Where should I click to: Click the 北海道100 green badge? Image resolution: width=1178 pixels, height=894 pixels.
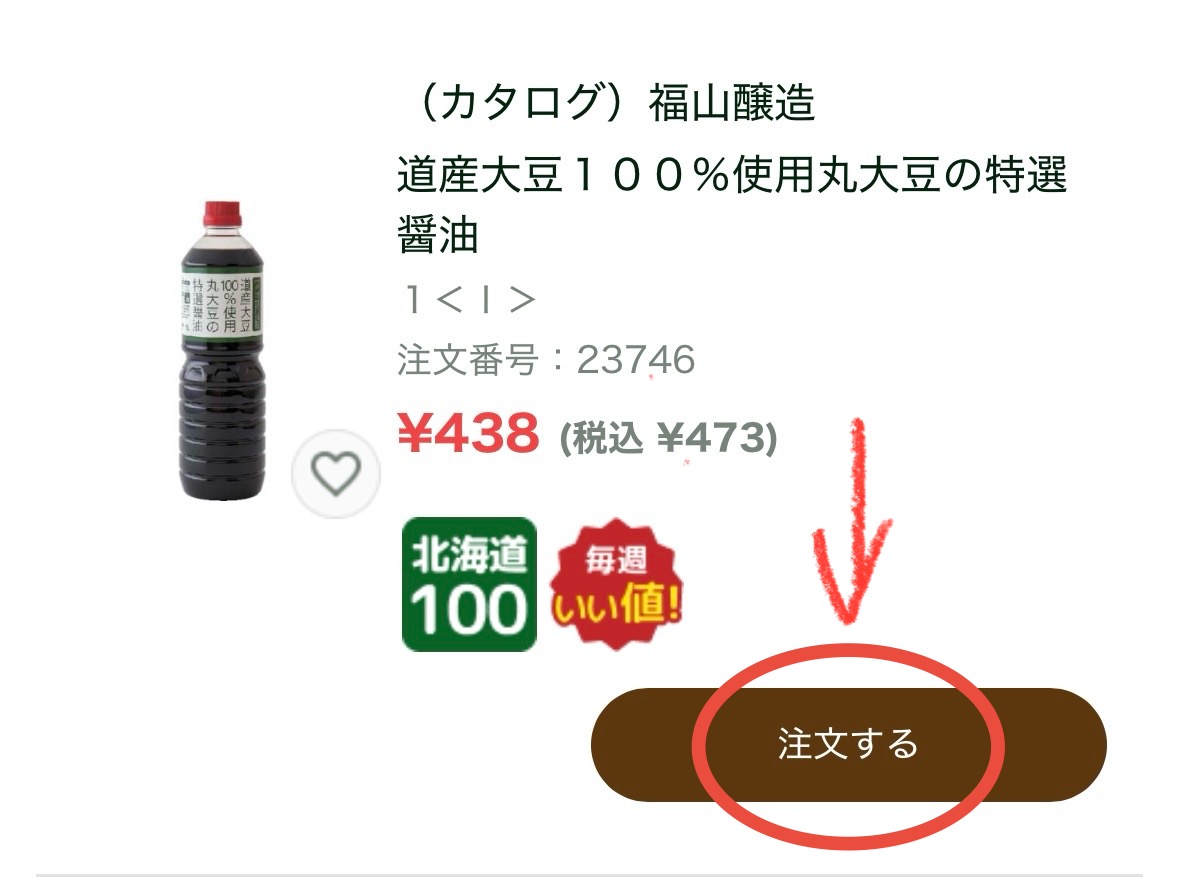470,584
